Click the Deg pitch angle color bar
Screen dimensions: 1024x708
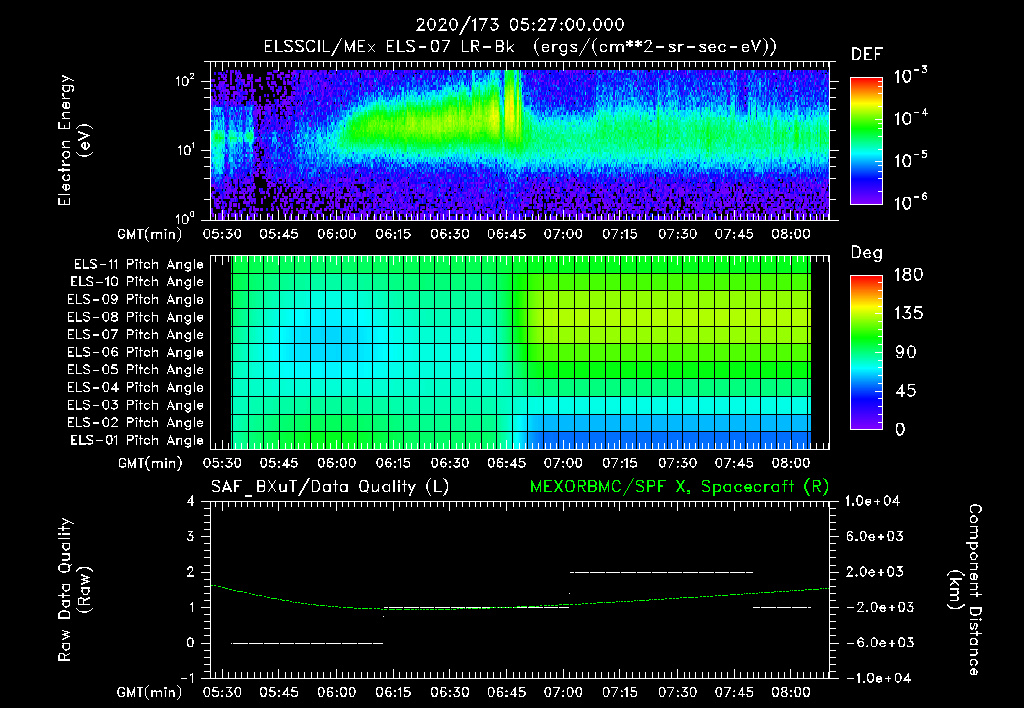pos(866,352)
